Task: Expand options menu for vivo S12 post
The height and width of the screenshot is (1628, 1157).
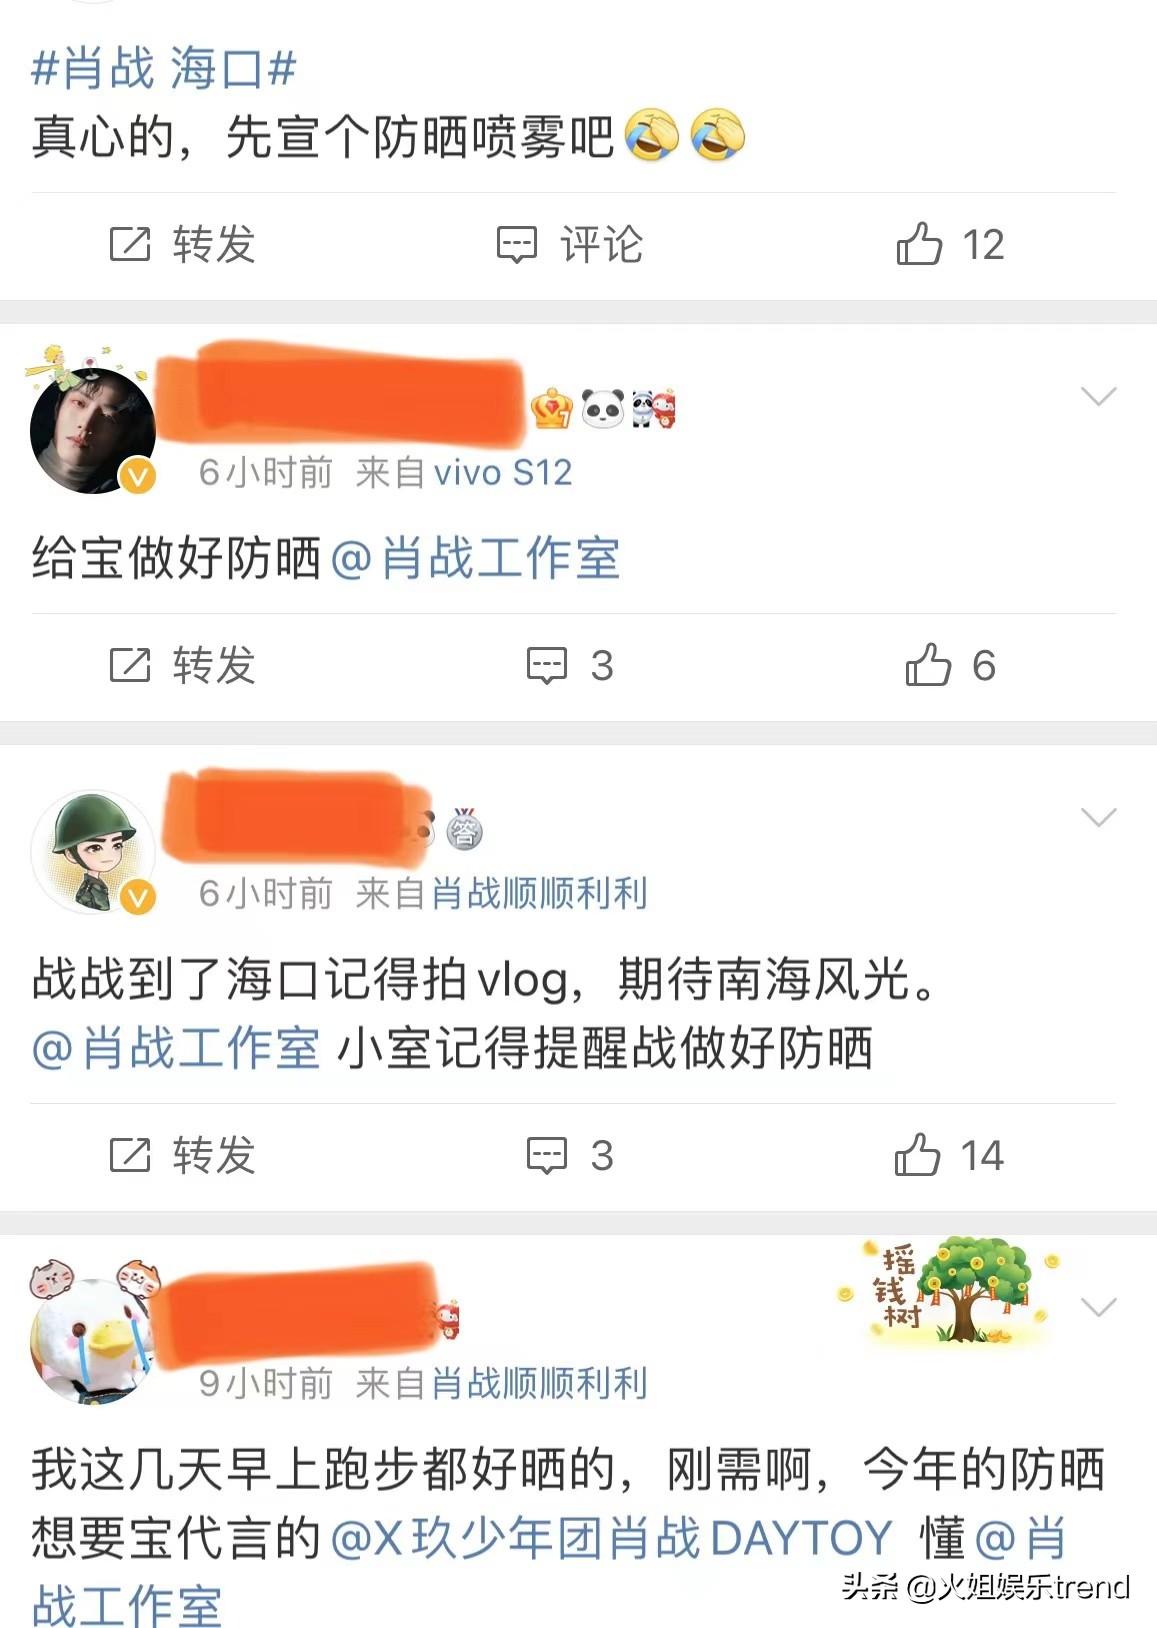Action: point(1099,397)
